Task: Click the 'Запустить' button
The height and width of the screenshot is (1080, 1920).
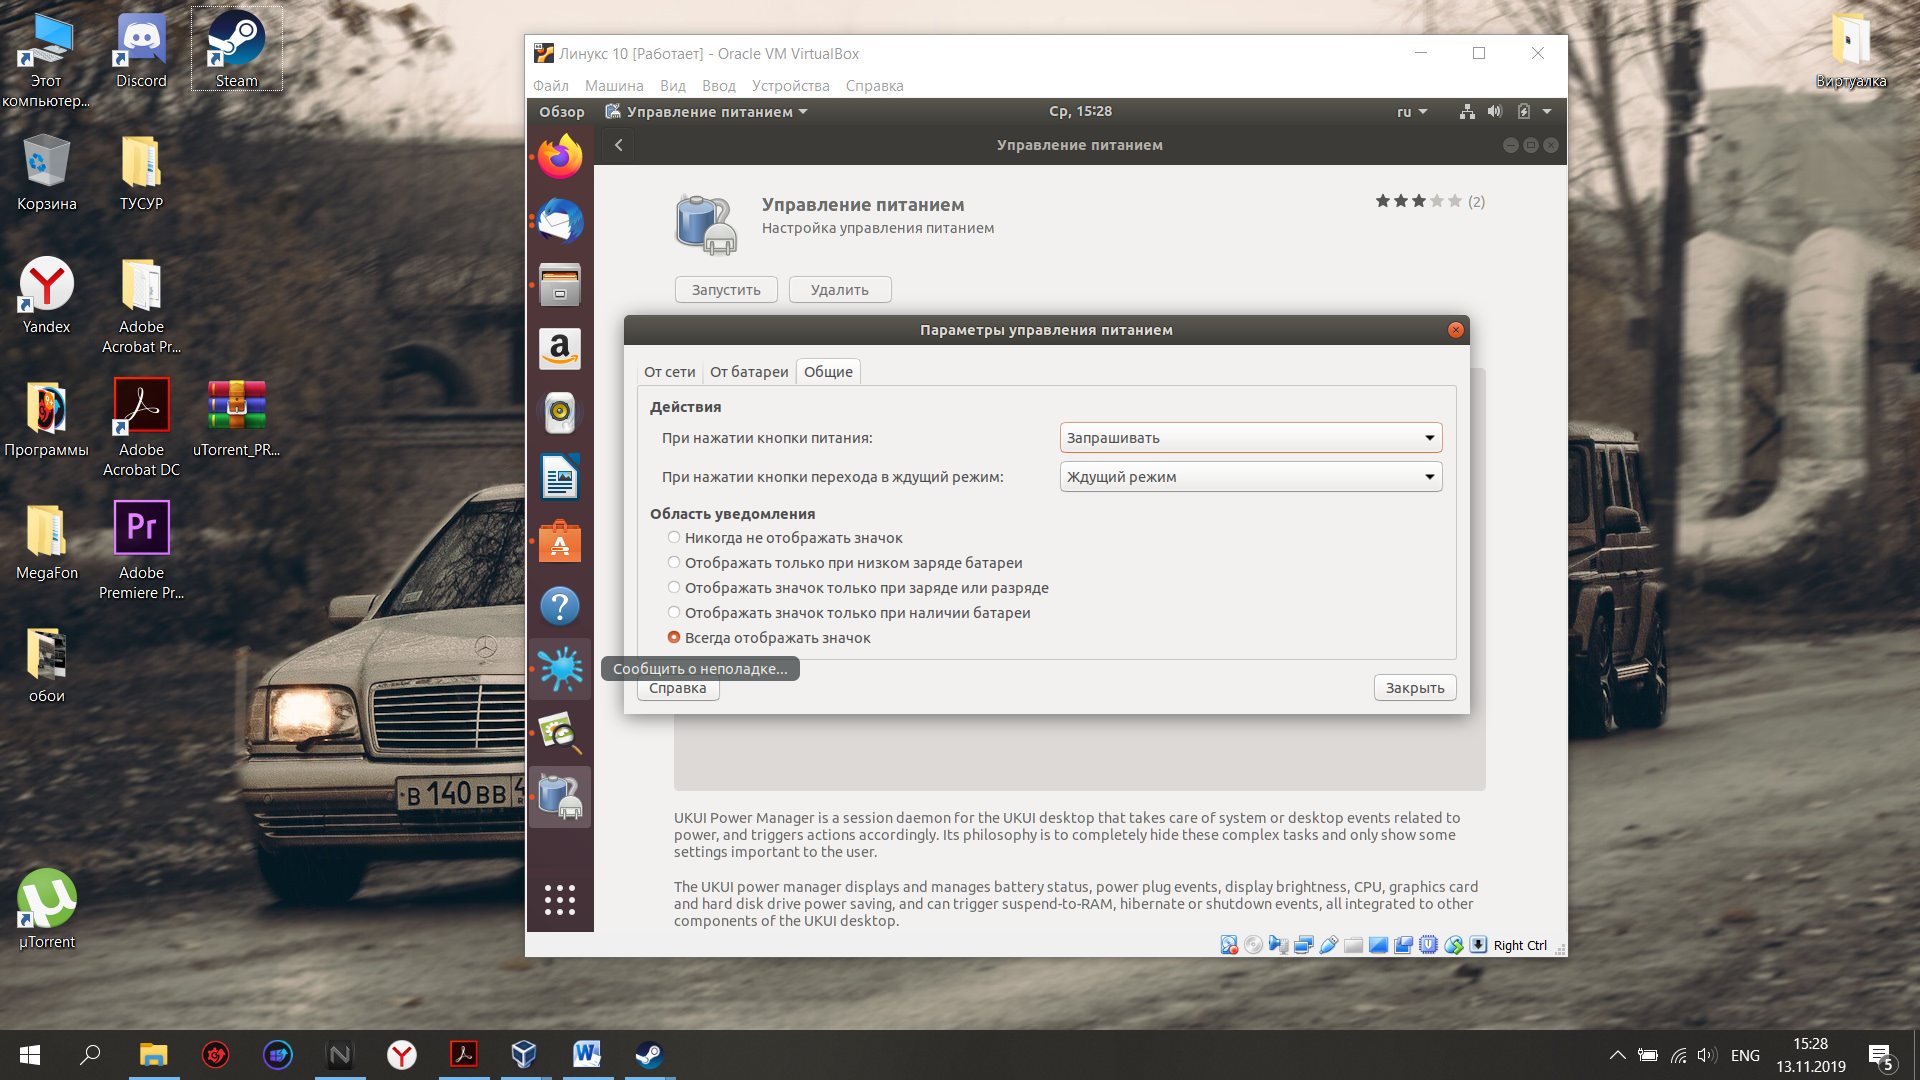Action: pyautogui.click(x=726, y=290)
